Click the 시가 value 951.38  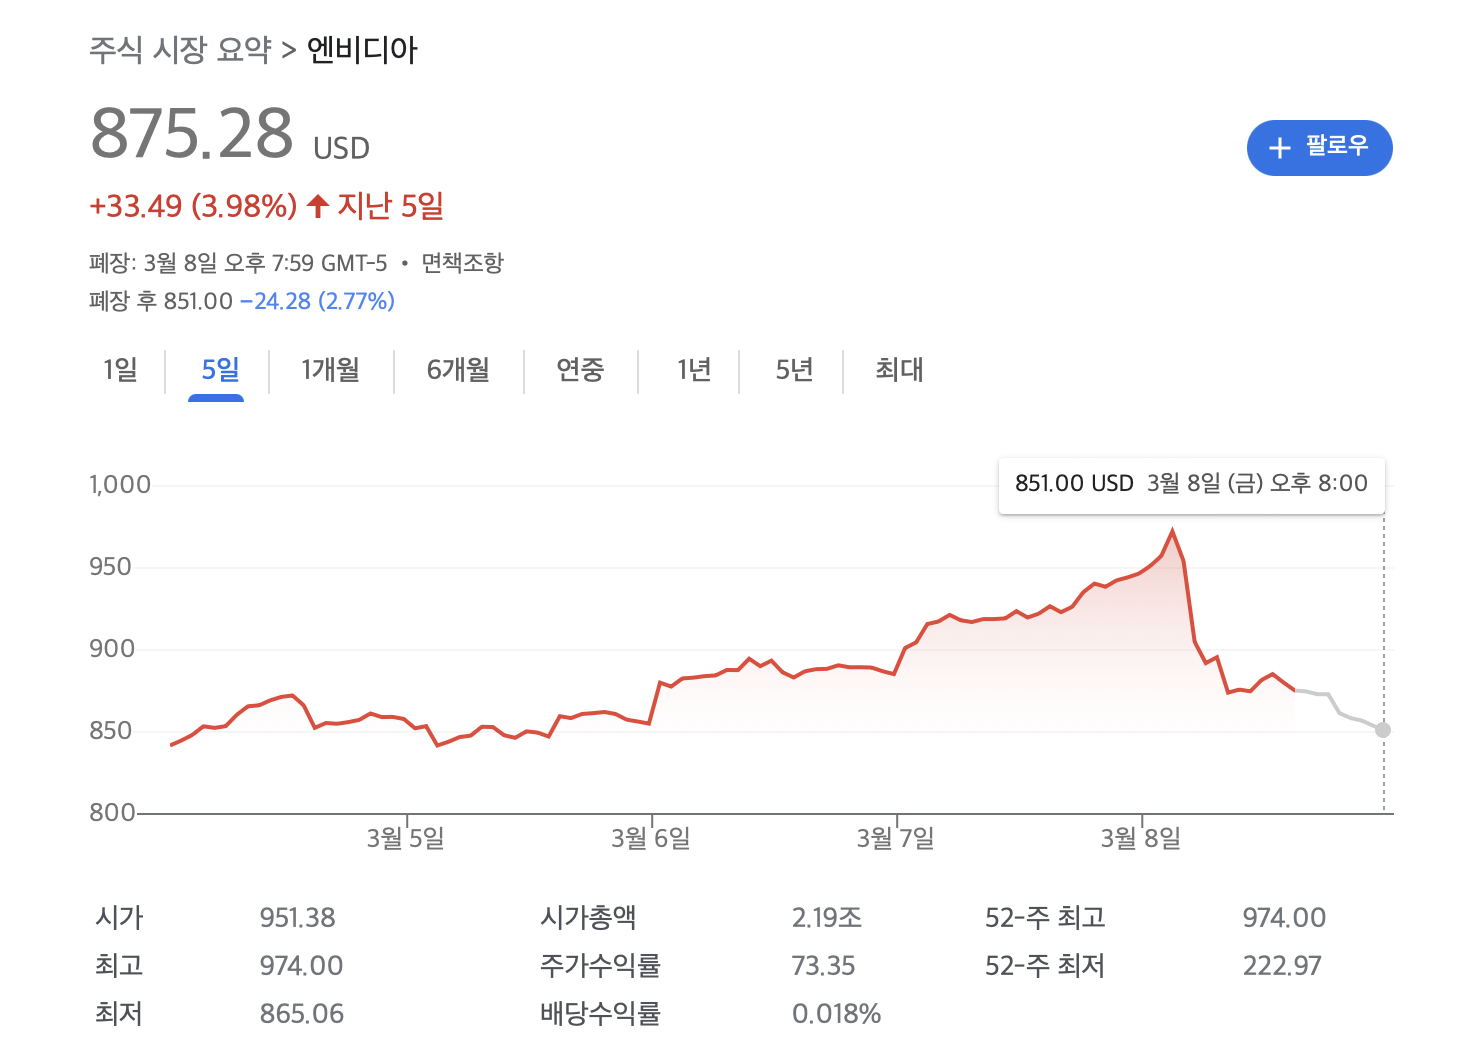[297, 918]
